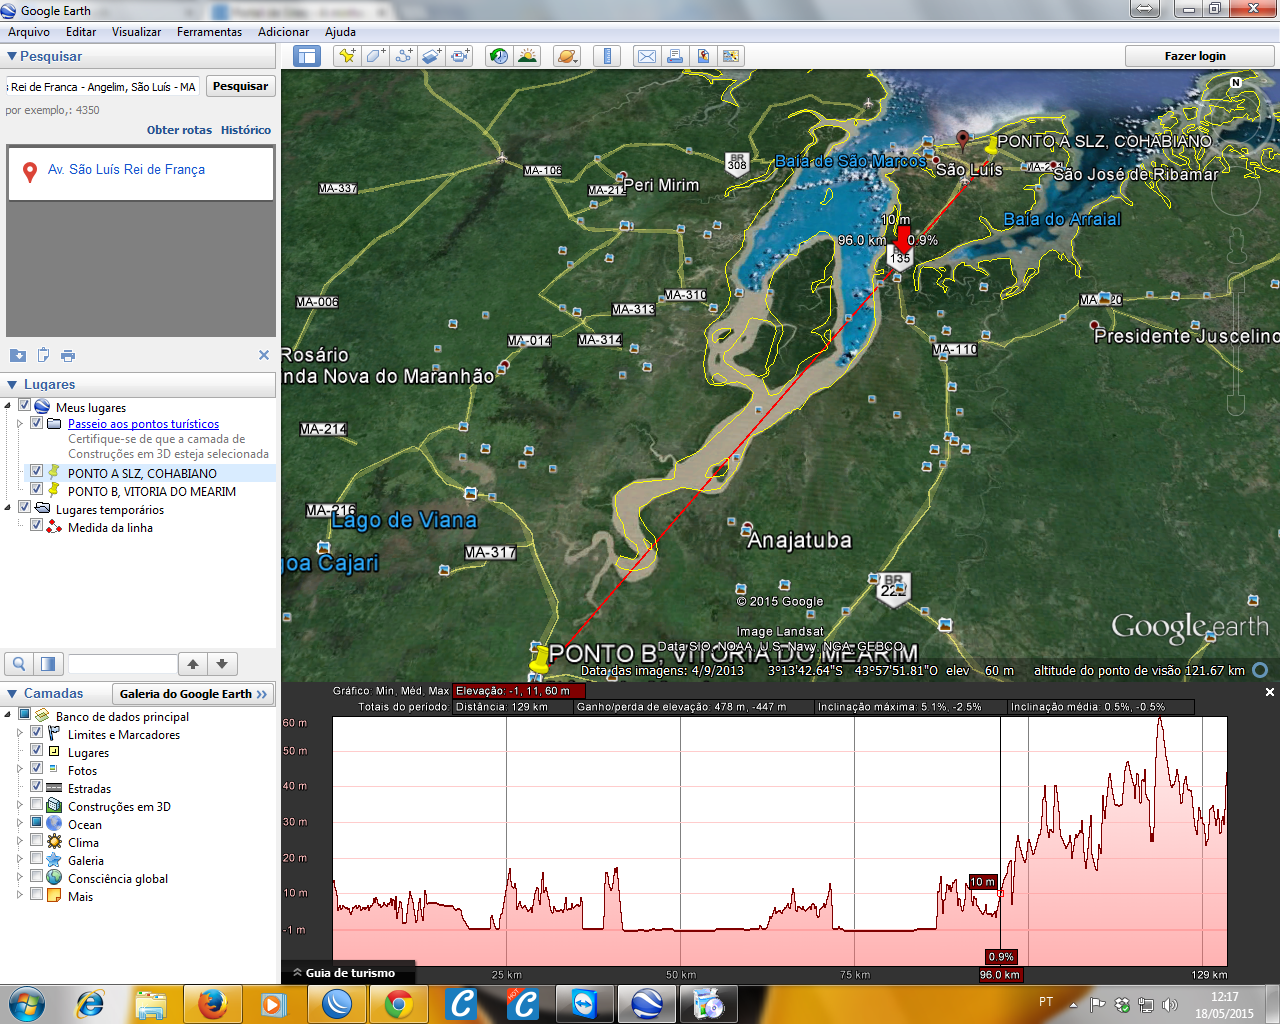Click the yellow PONTO B pushpin on the map
This screenshot has width=1280, height=1024.
tap(540, 660)
